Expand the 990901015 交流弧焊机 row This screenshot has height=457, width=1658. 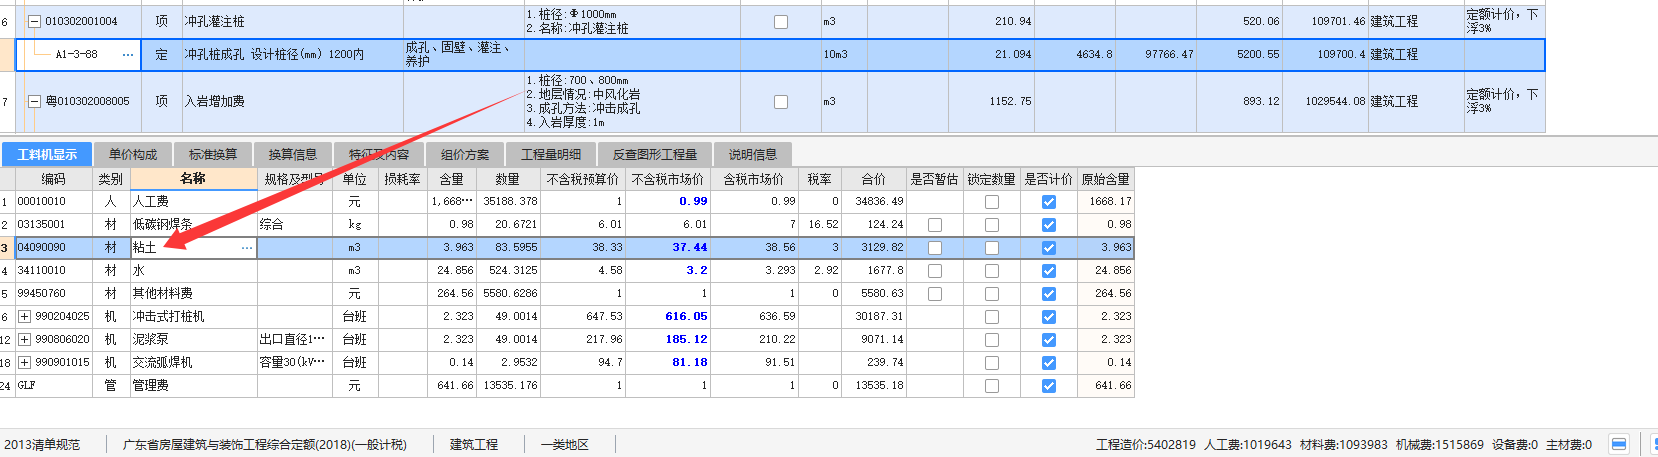point(25,363)
